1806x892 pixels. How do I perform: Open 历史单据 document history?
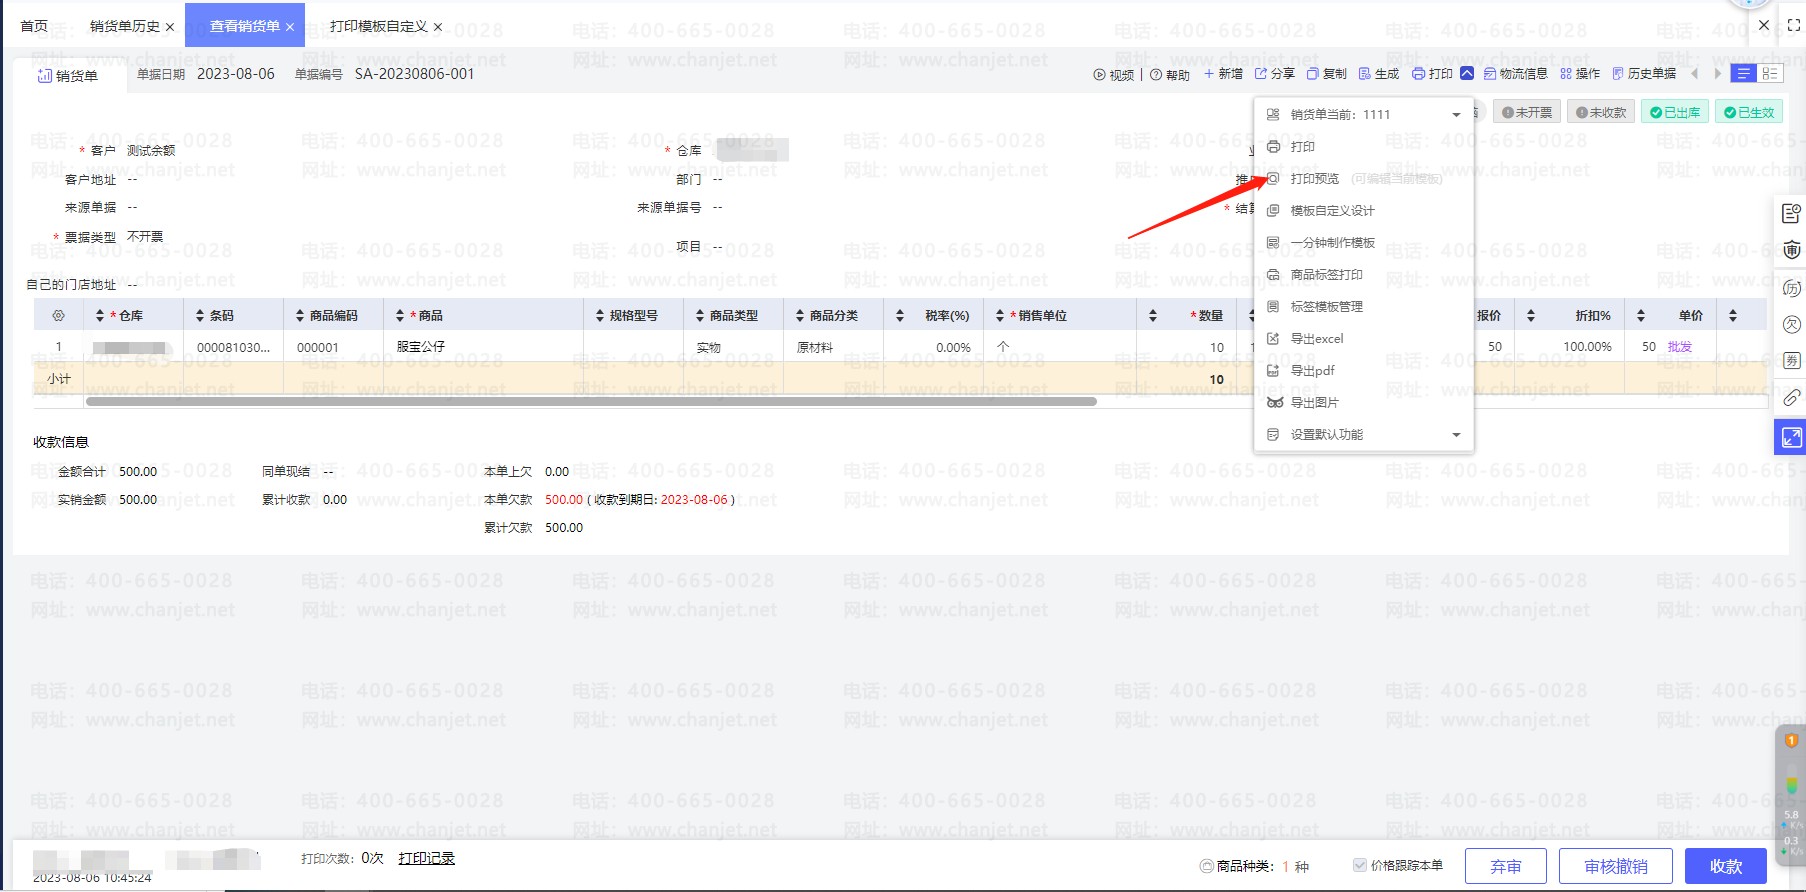click(x=1644, y=74)
